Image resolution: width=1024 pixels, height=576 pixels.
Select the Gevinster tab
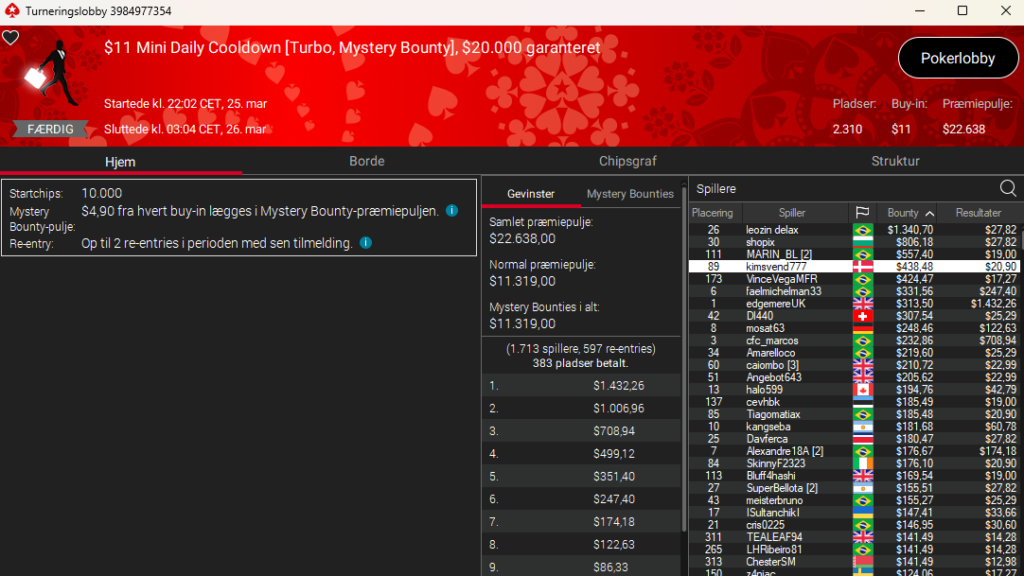[x=531, y=194]
